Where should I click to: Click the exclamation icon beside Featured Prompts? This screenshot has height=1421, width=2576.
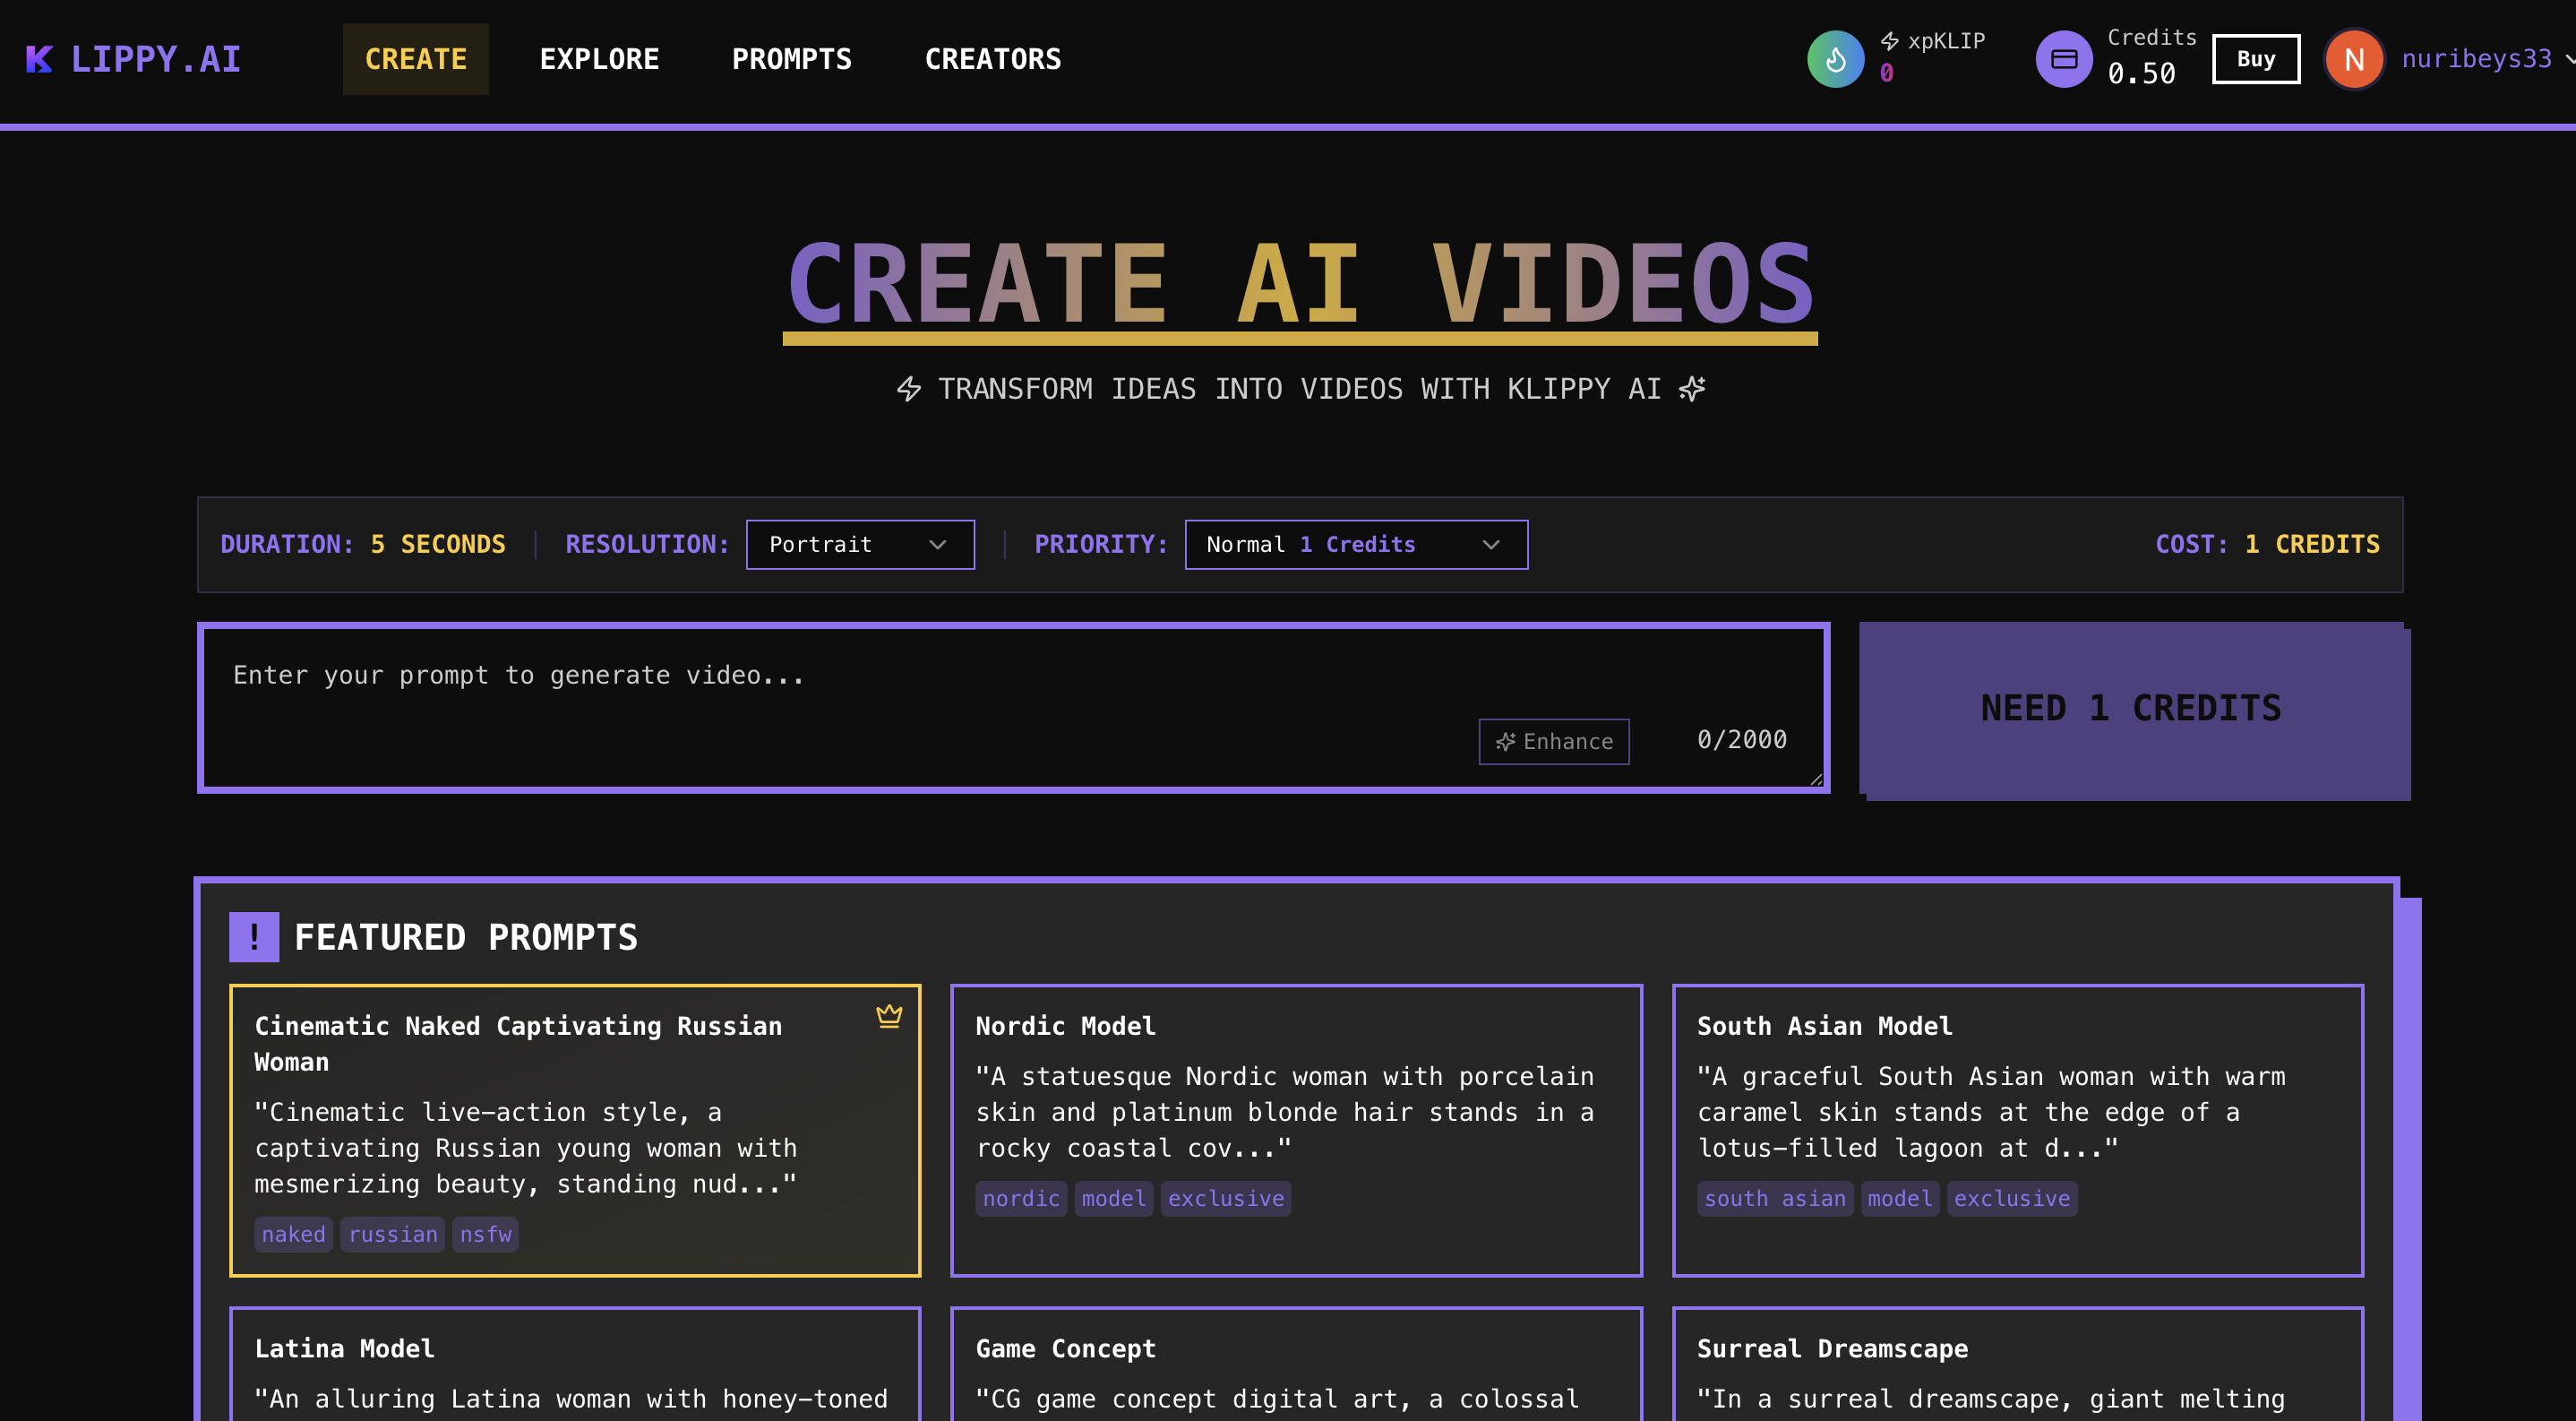pyautogui.click(x=254, y=937)
